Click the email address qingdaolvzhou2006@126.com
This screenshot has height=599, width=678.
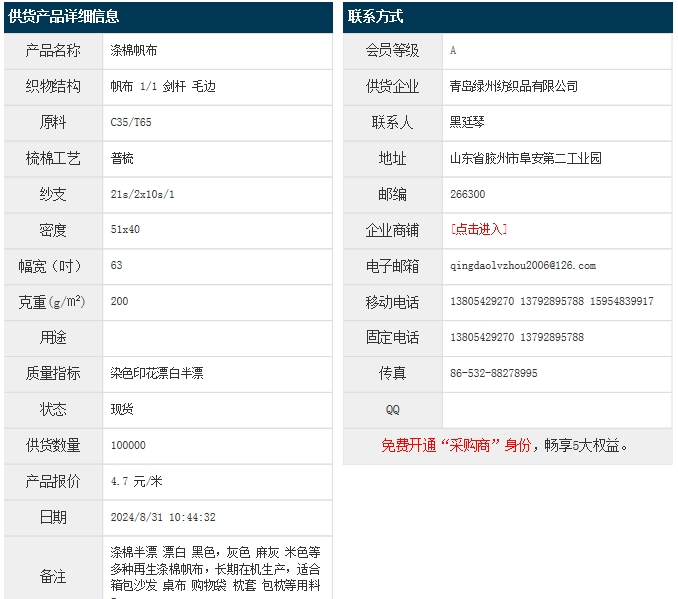coord(523,266)
